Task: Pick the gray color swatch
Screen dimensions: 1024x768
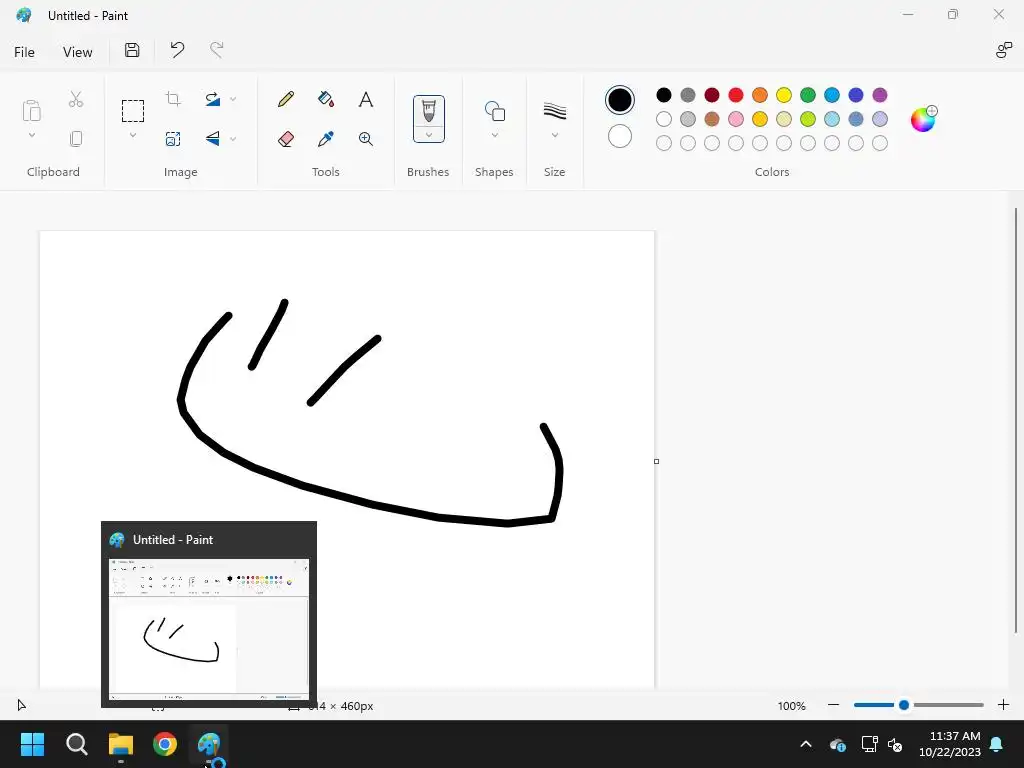Action: click(x=688, y=95)
